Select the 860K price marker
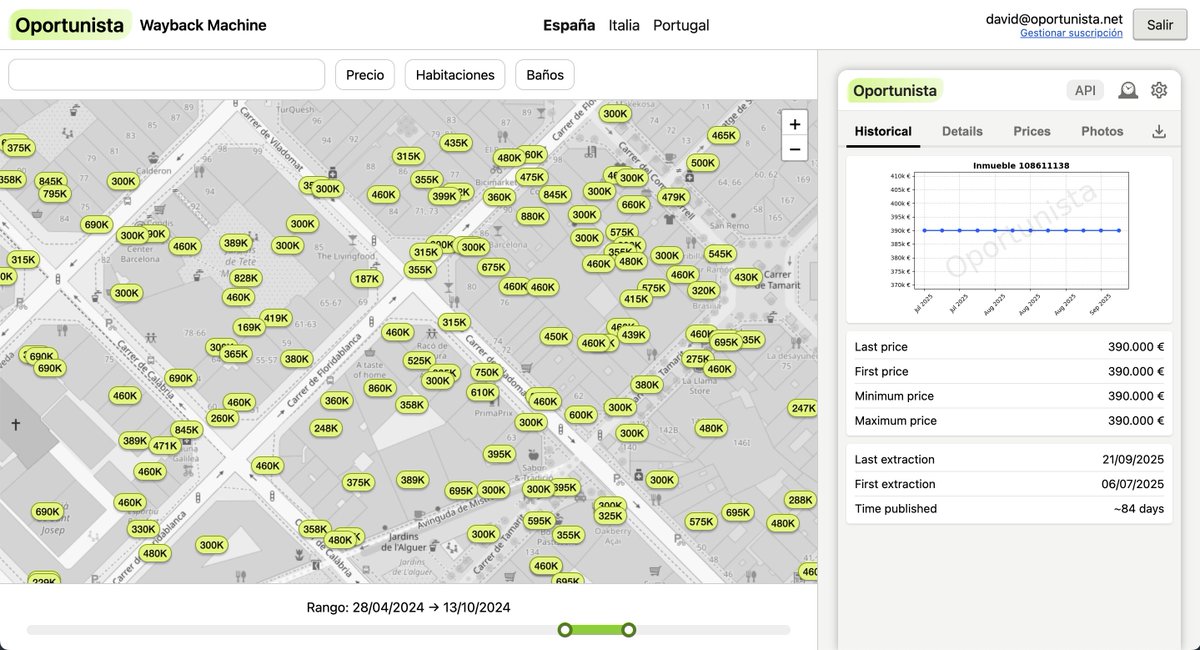Screen dimensions: 1200x650 (380, 388)
